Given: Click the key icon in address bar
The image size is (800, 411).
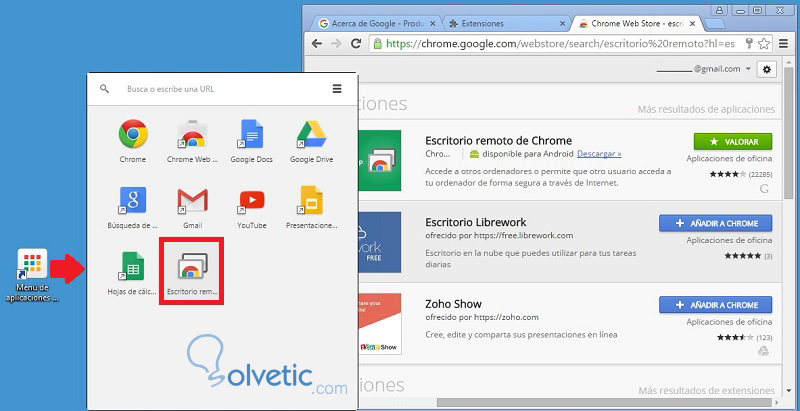Looking at the screenshot, I should pyautogui.click(x=749, y=44).
